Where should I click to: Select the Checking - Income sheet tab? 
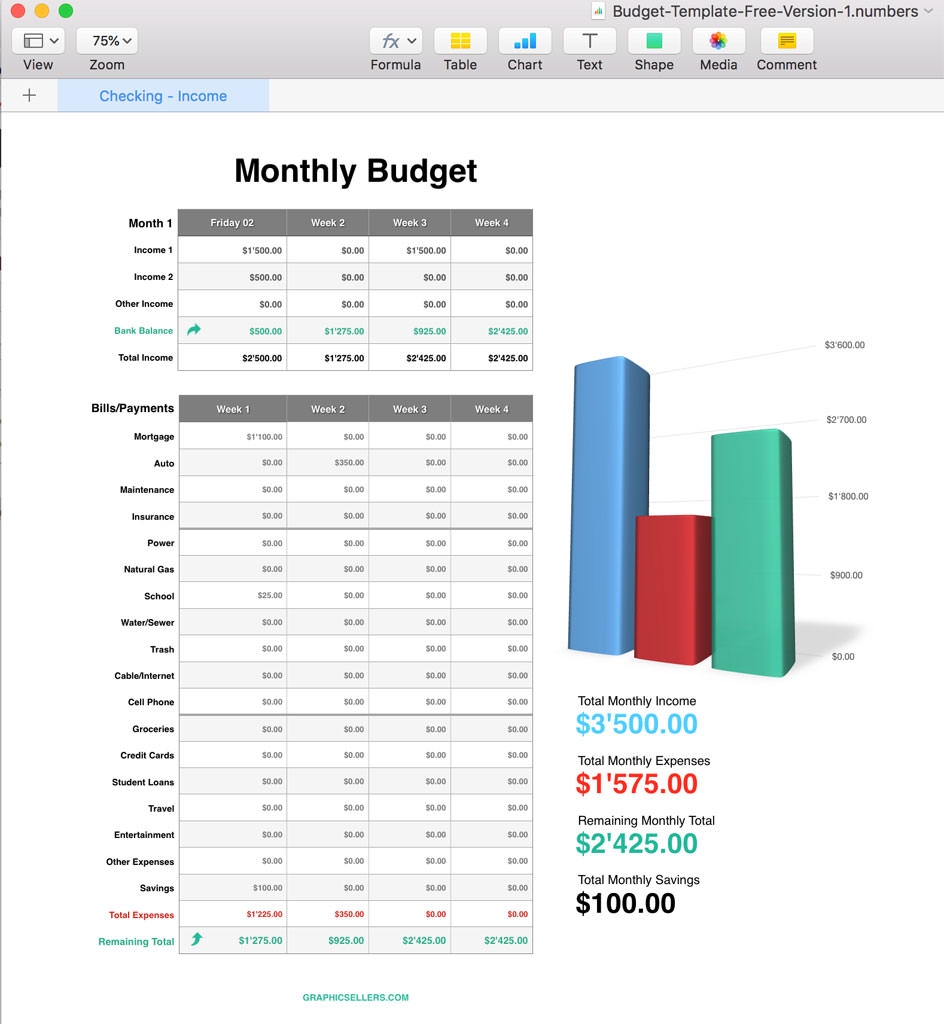coord(163,95)
